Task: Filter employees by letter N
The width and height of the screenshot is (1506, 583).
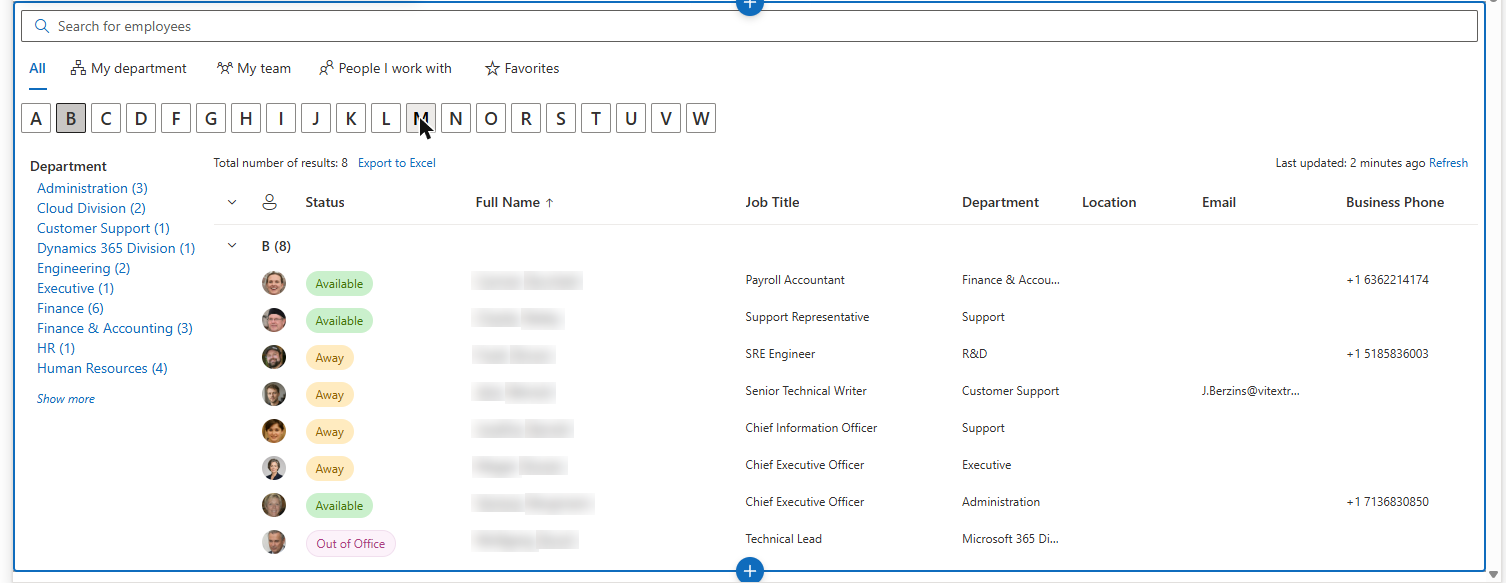Action: pyautogui.click(x=456, y=119)
